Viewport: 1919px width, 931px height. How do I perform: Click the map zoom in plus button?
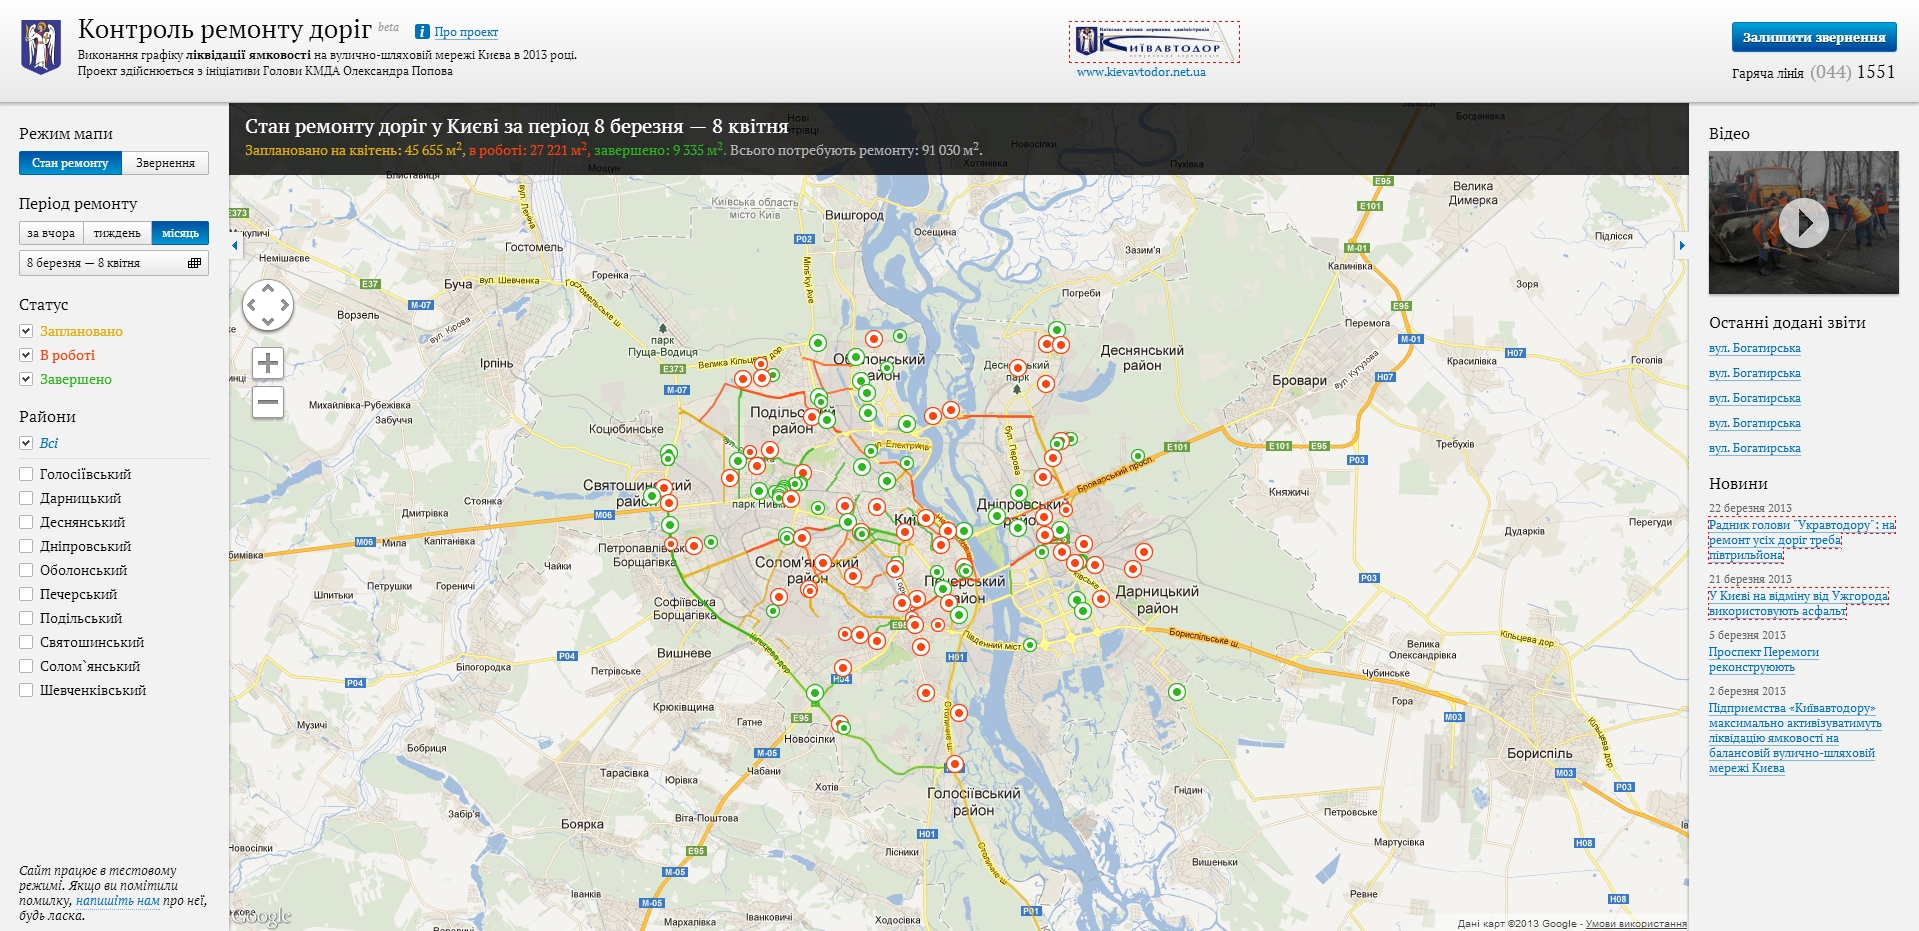[x=267, y=363]
